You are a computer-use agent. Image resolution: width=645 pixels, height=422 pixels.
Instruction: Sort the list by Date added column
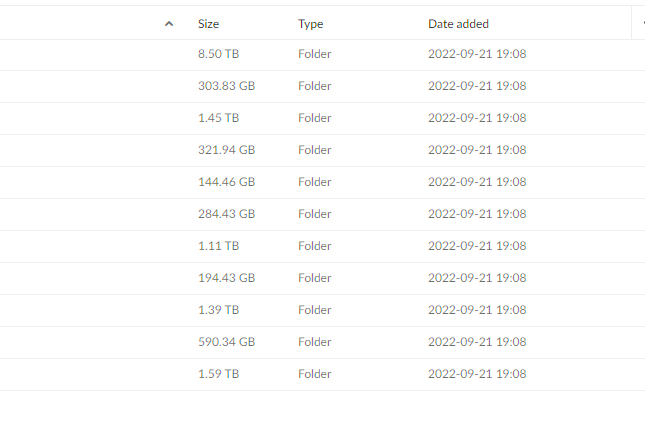pyautogui.click(x=458, y=24)
